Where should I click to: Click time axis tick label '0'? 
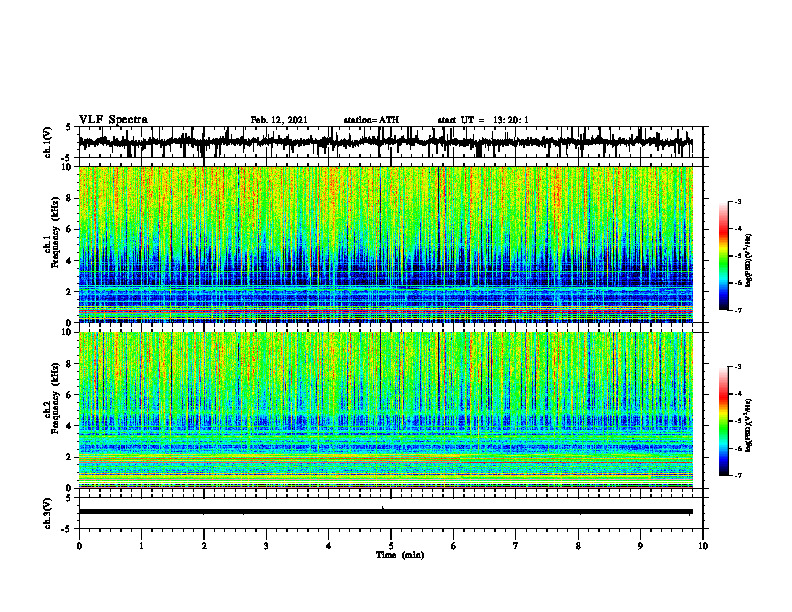pos(79,546)
